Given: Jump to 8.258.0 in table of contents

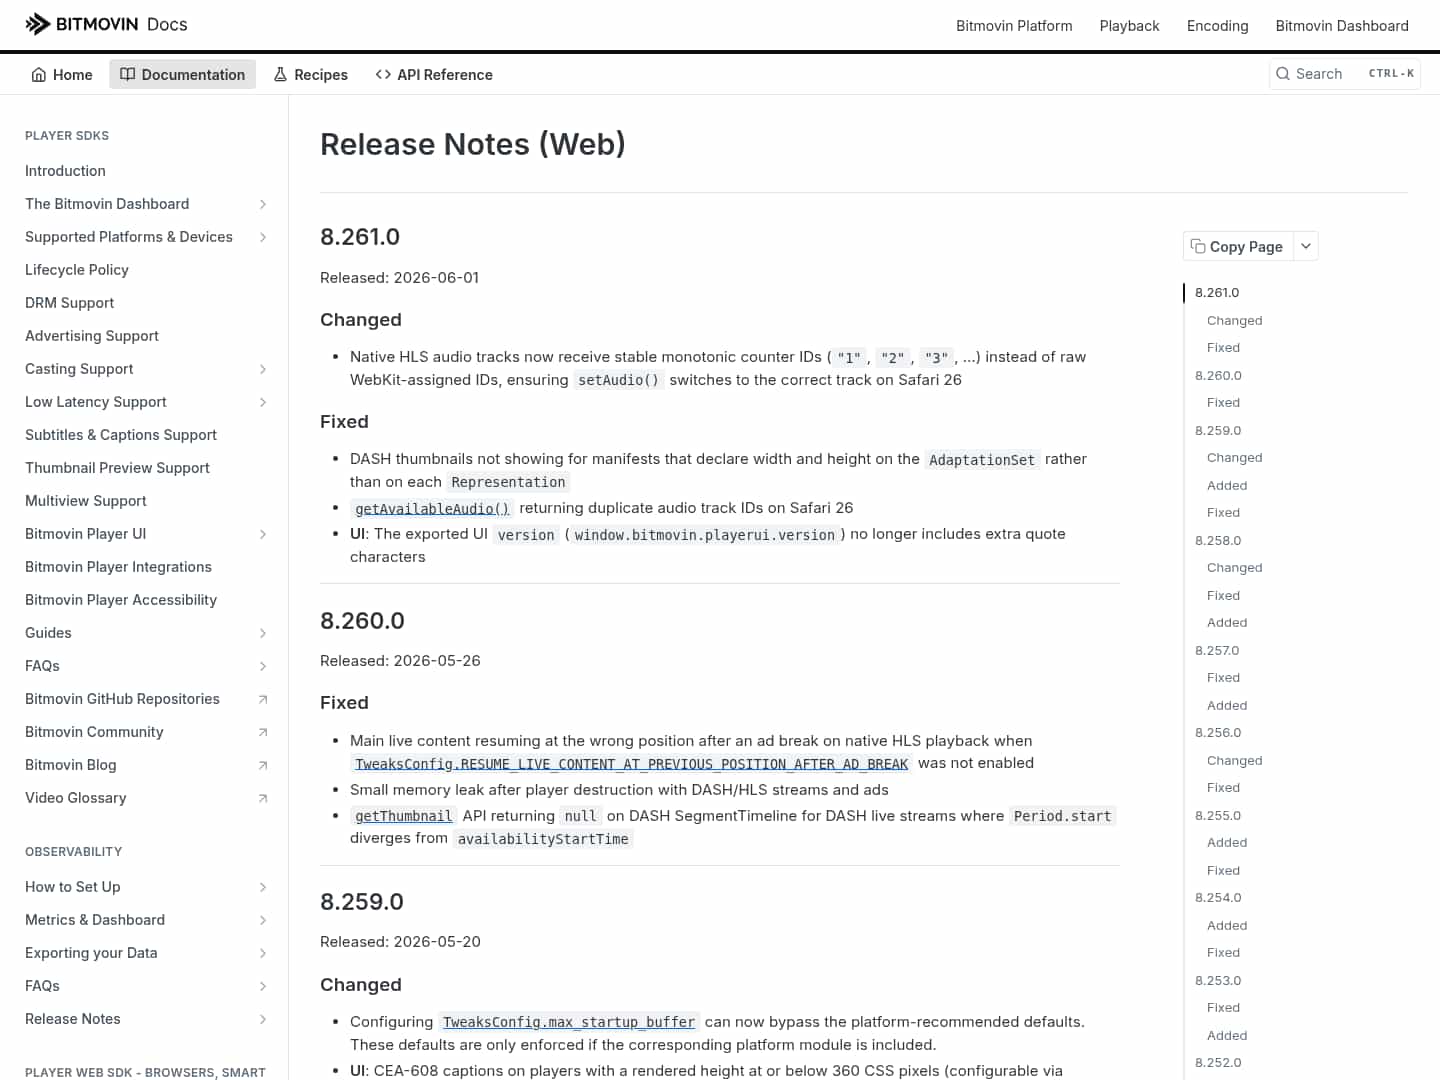Looking at the screenshot, I should click(1218, 540).
